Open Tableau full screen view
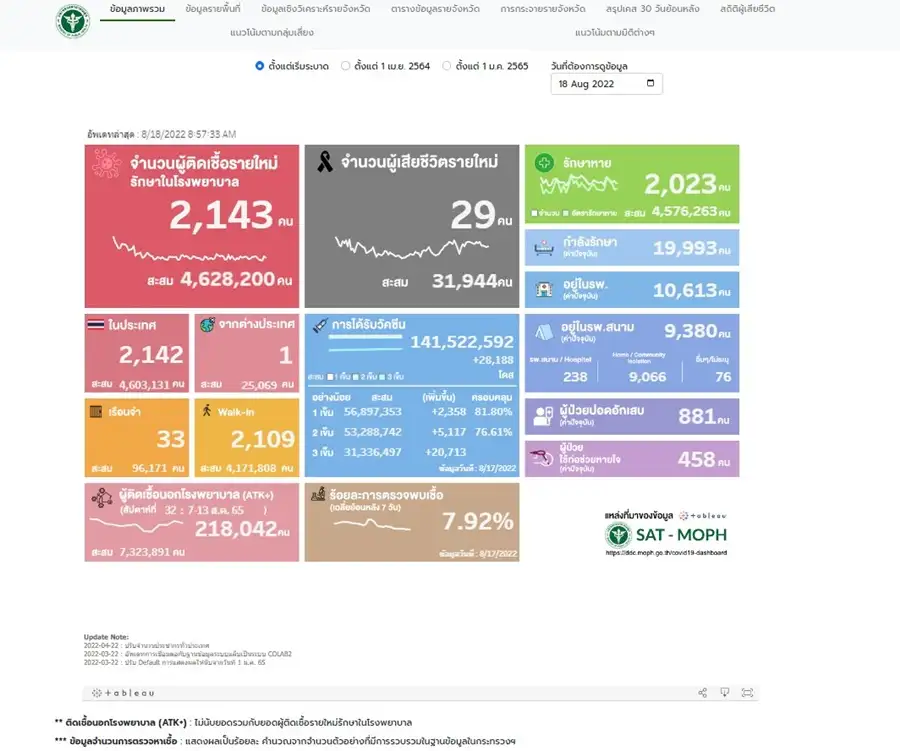Viewport: 900px width, 751px height. (x=748, y=692)
